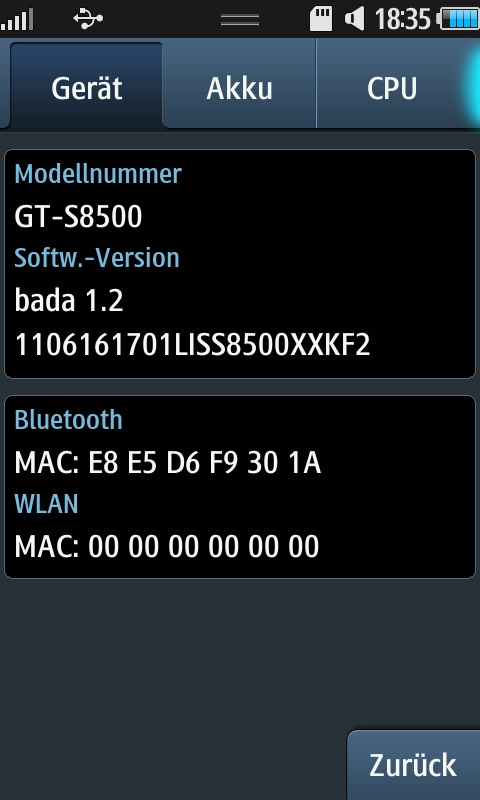Tap the notification pull-down handle
The height and width of the screenshot is (800, 480).
pos(240,19)
